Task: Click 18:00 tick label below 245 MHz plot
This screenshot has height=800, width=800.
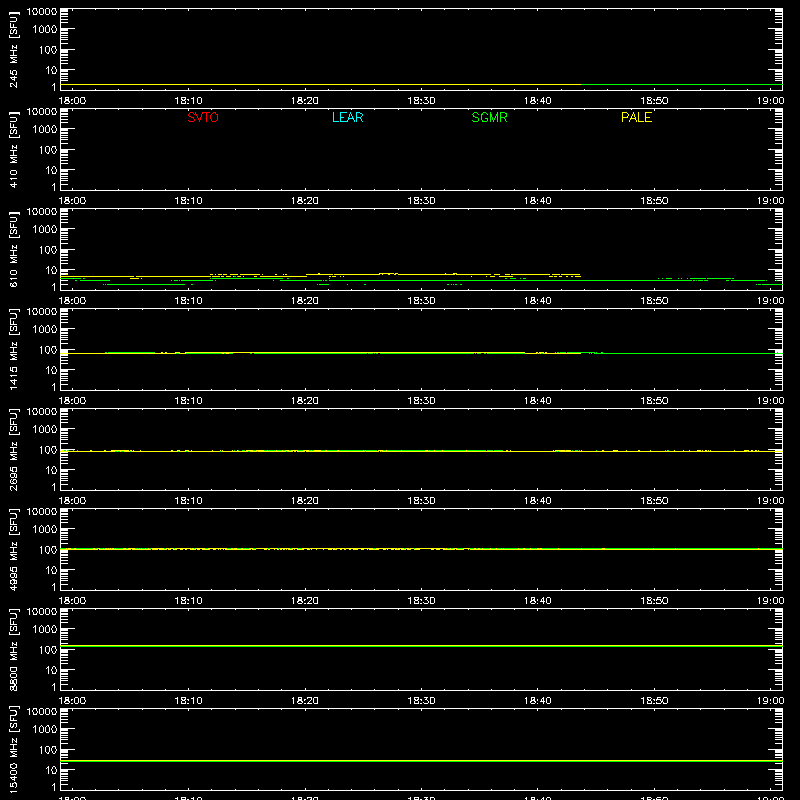Action: pos(72,101)
